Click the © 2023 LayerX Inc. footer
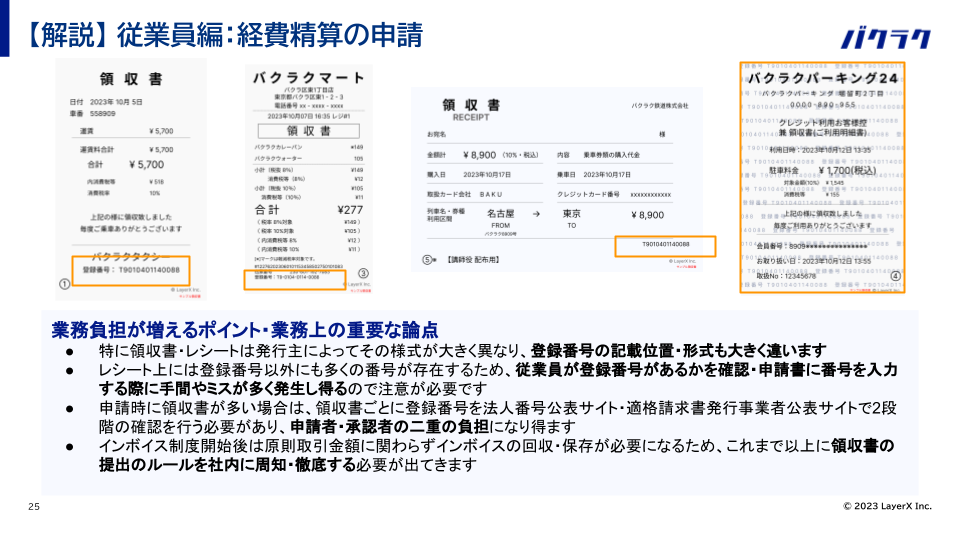Screen dimensions: 960x540 coord(887,506)
